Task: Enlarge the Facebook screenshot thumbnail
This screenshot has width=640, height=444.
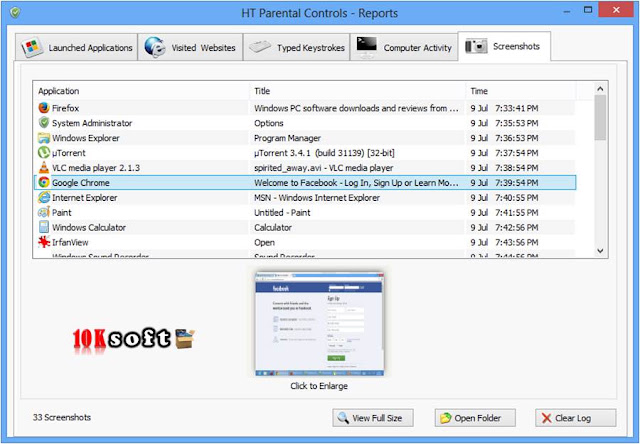Action: tap(319, 323)
